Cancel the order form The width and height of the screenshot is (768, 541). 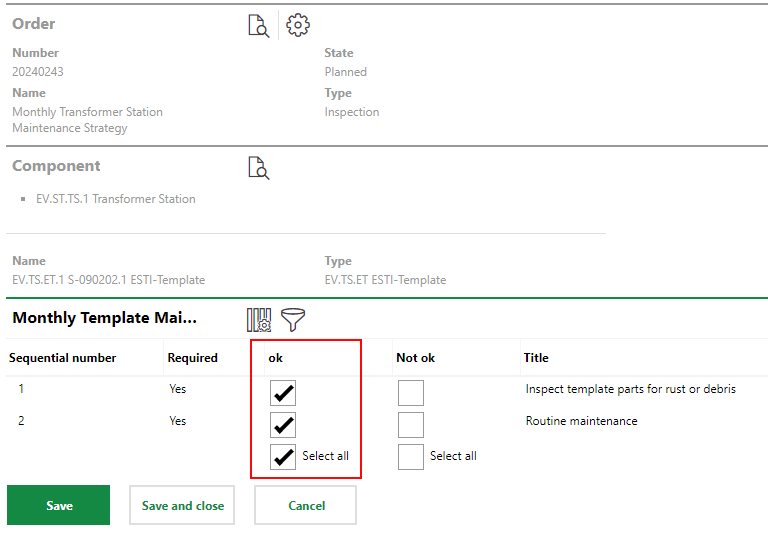(x=306, y=506)
